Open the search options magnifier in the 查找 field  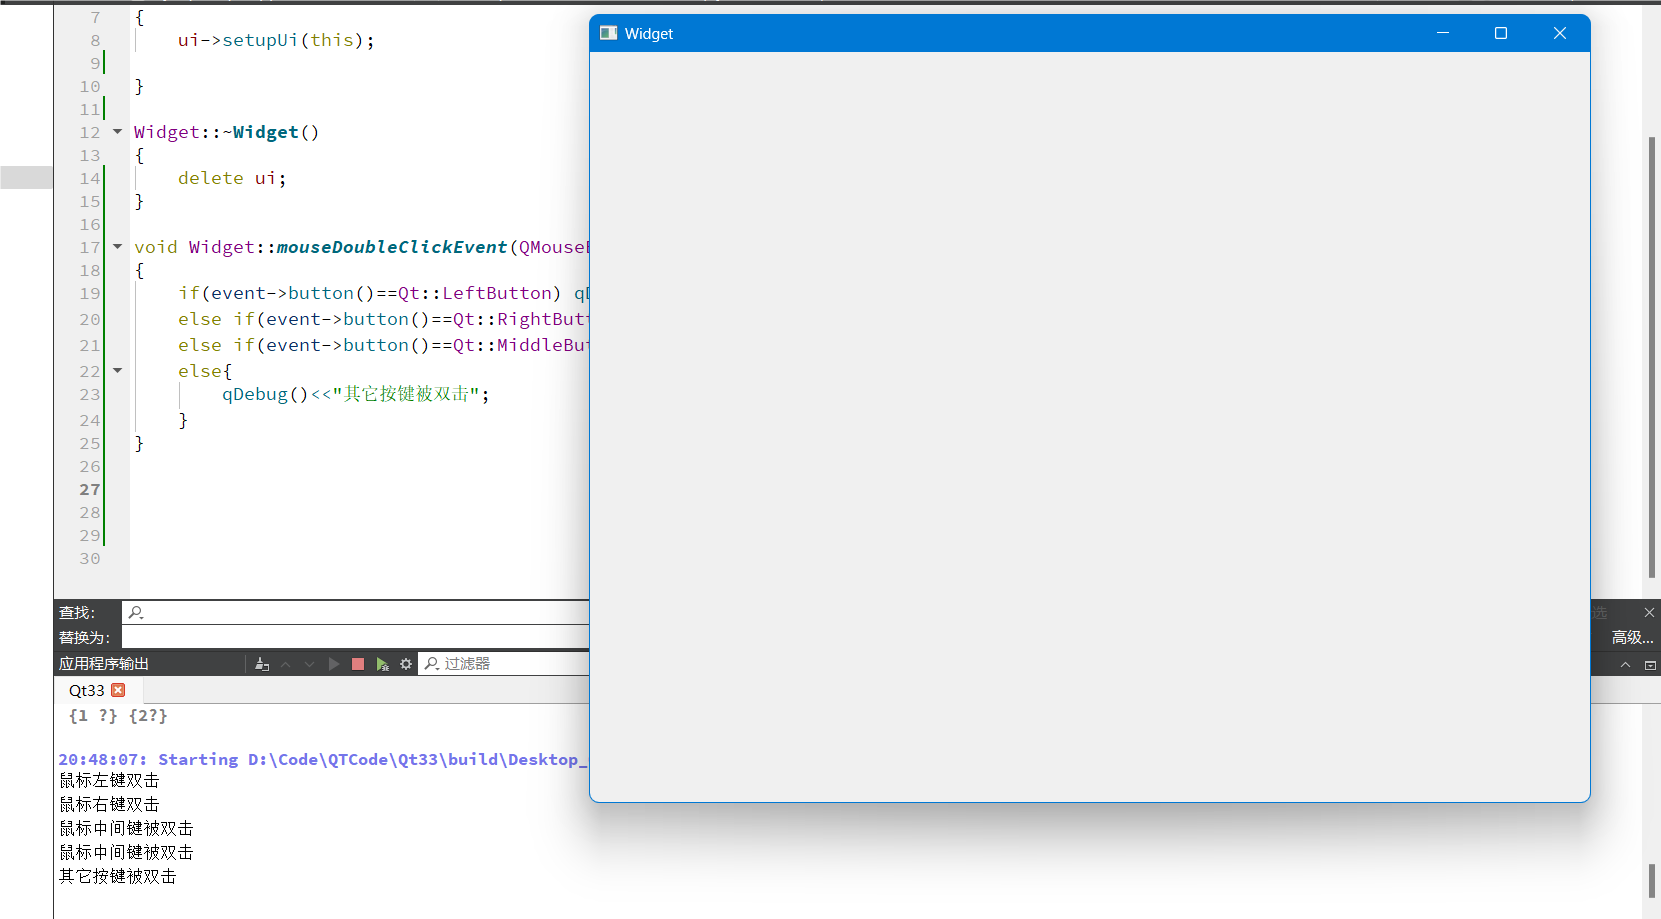136,613
